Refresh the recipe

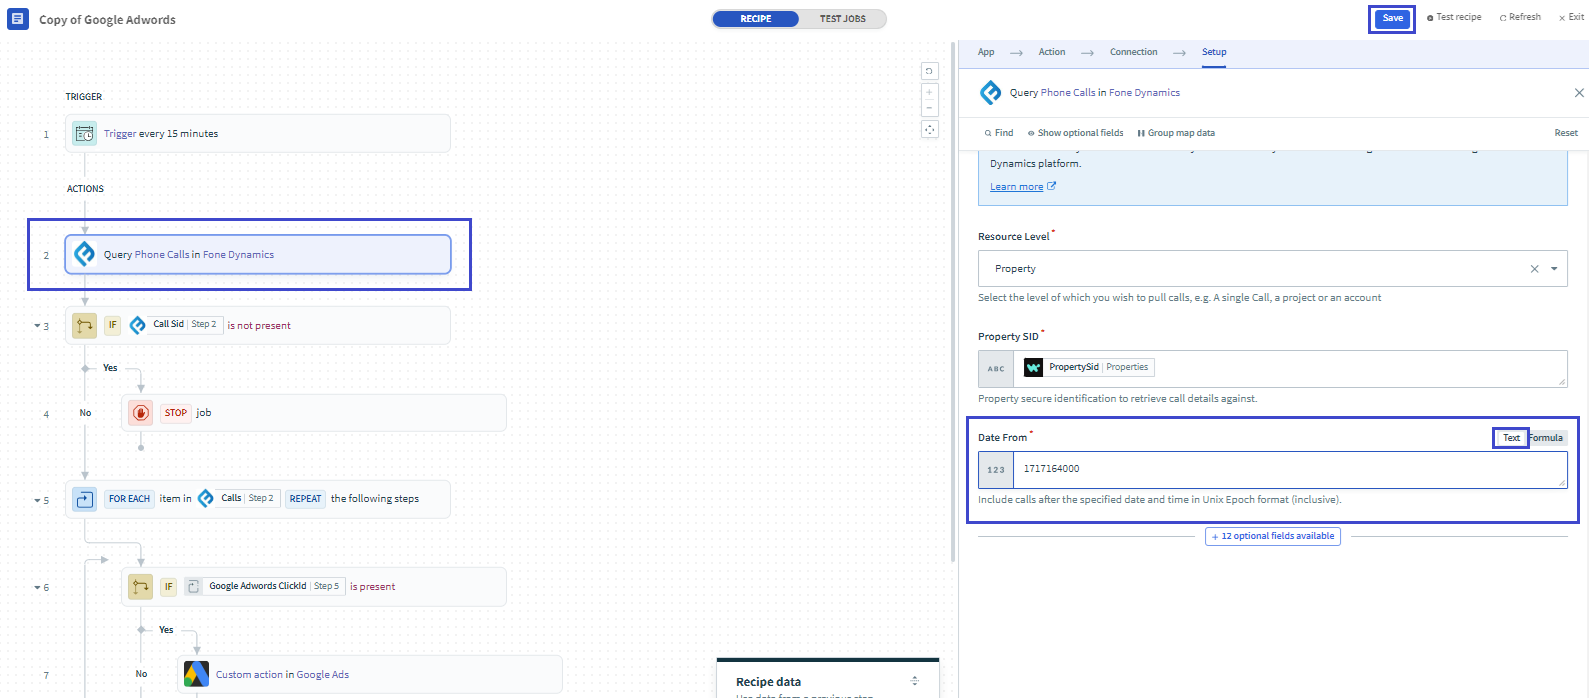tap(1520, 17)
